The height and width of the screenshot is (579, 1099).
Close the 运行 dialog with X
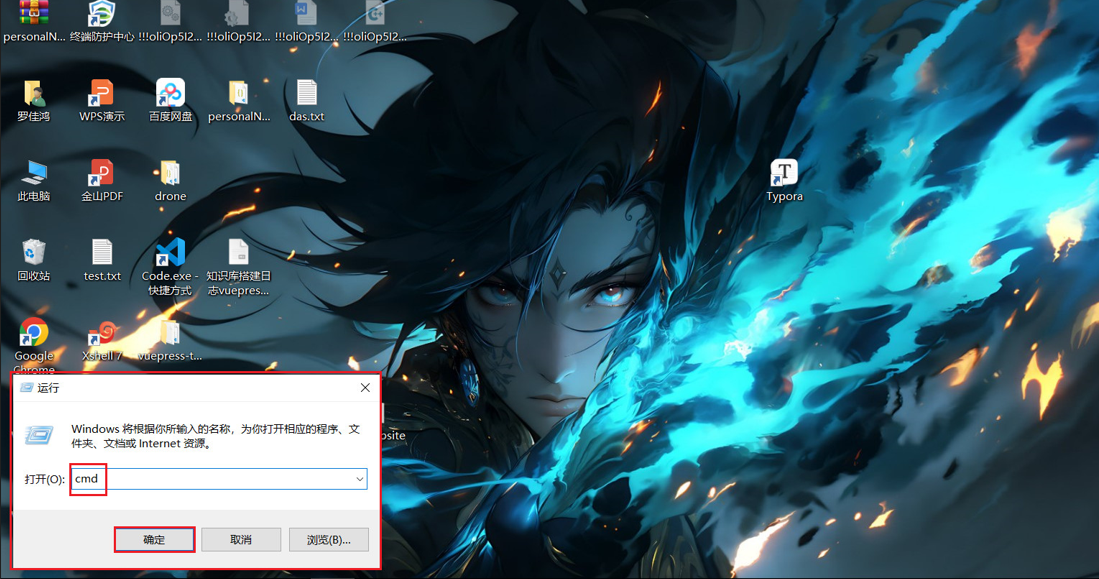(x=365, y=388)
